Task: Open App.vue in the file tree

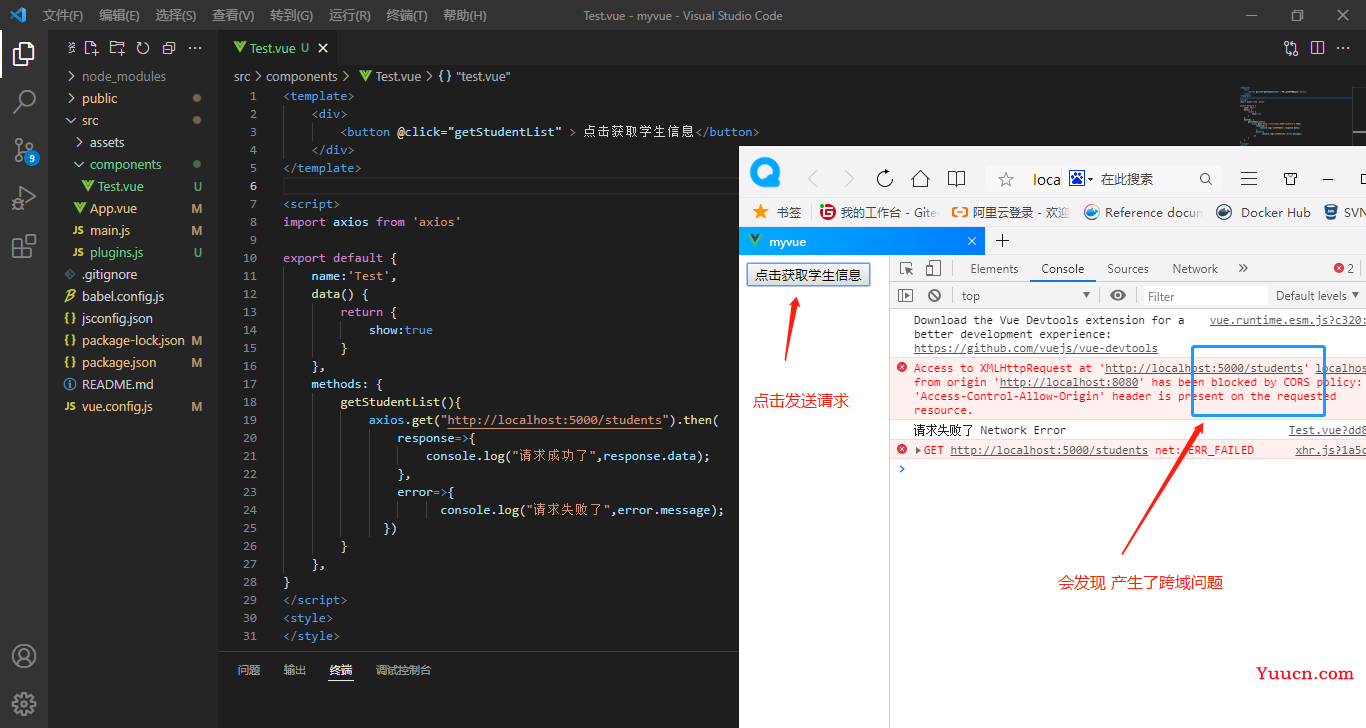Action: [113, 208]
